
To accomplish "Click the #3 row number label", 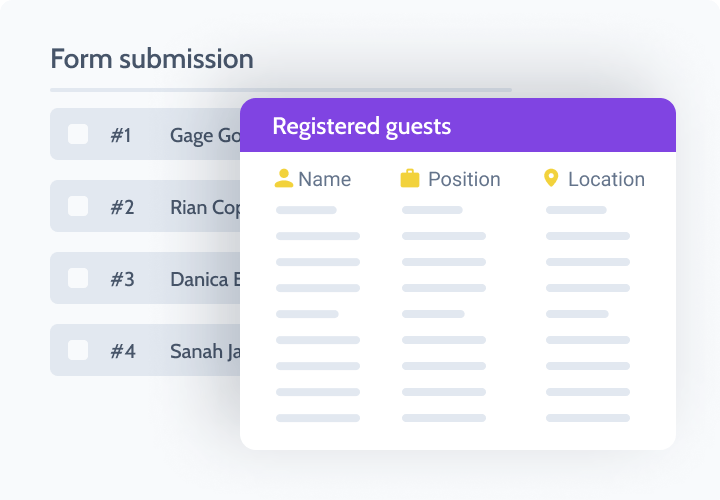I will pyautogui.click(x=122, y=280).
